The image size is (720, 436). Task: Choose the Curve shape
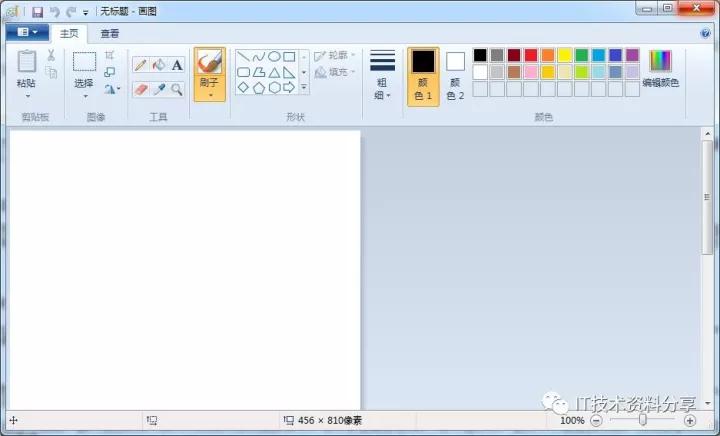point(259,56)
